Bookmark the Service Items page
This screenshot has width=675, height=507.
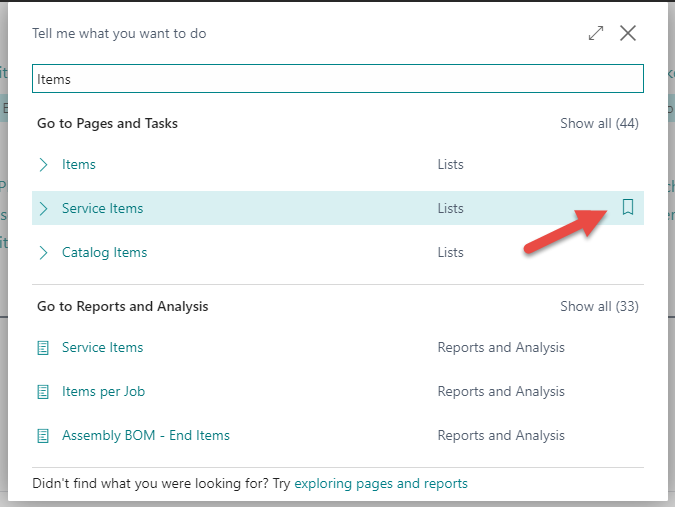[x=628, y=208]
